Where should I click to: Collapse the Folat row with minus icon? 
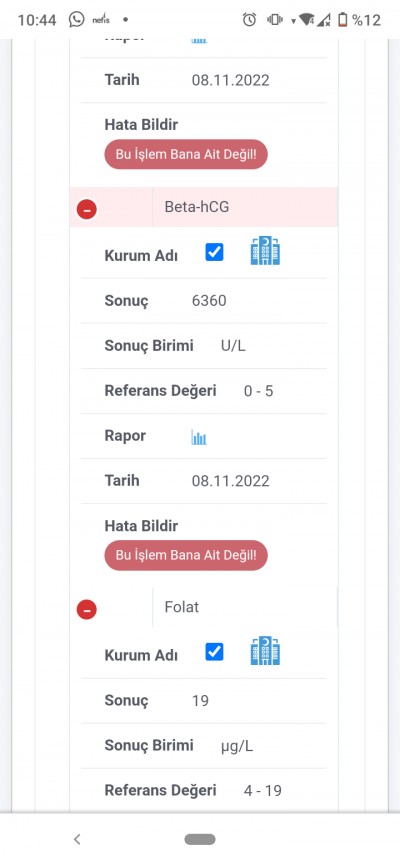(87, 610)
